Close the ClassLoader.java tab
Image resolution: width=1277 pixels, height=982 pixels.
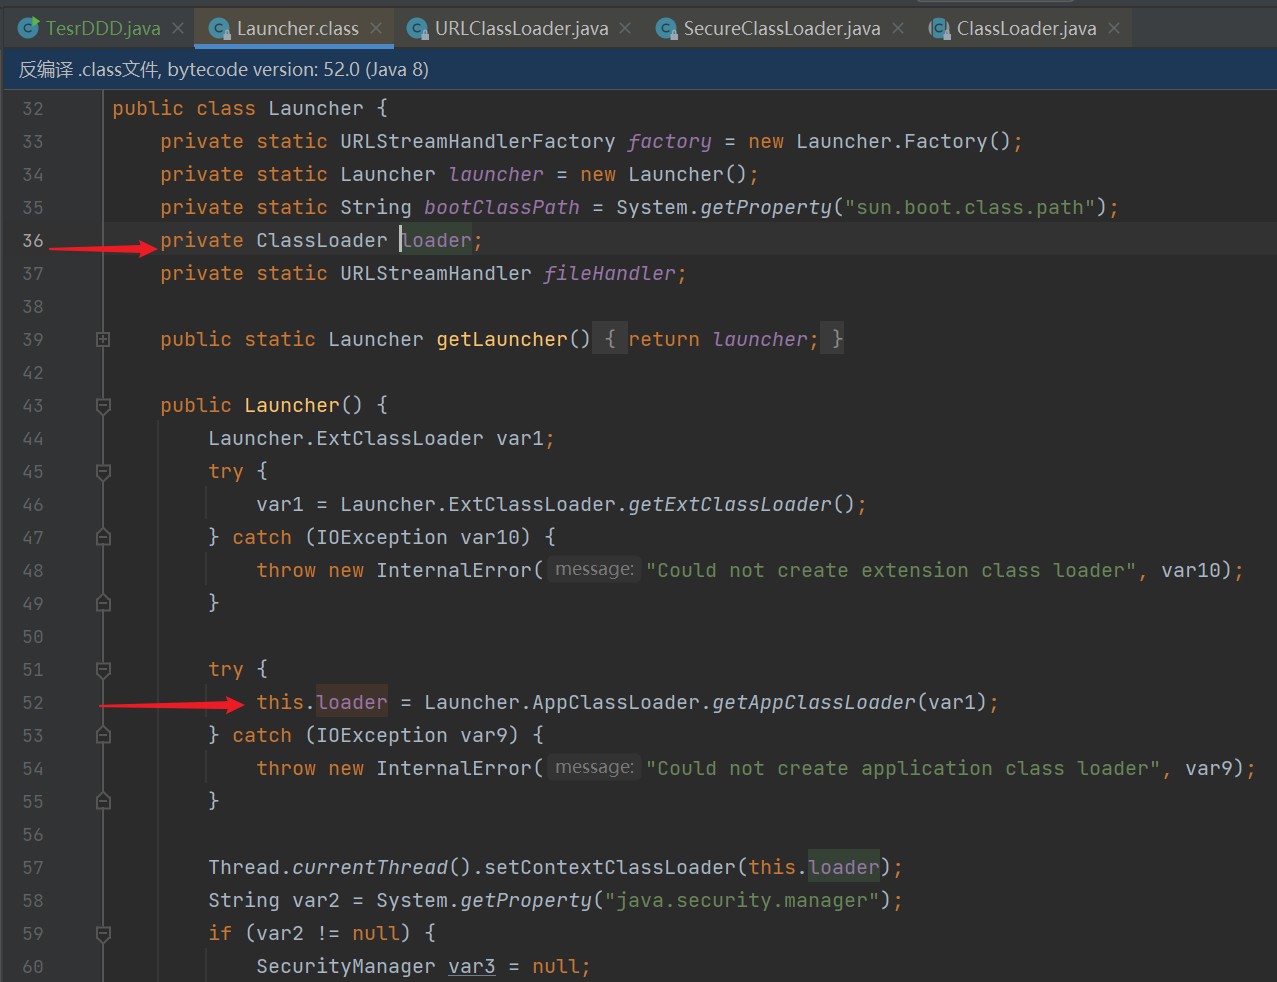tap(1114, 28)
